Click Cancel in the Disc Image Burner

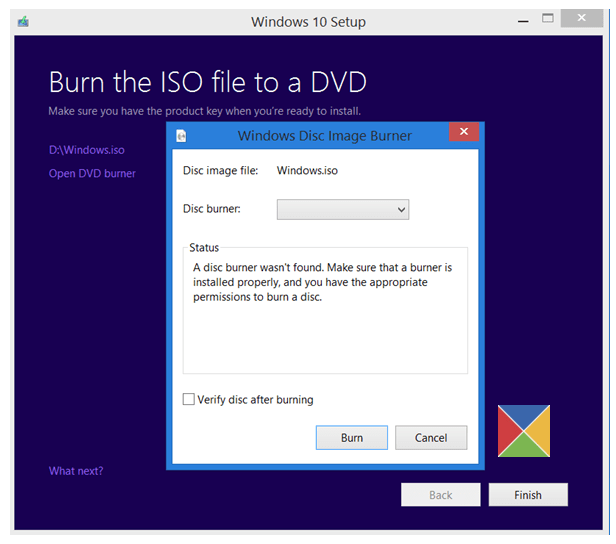431,438
